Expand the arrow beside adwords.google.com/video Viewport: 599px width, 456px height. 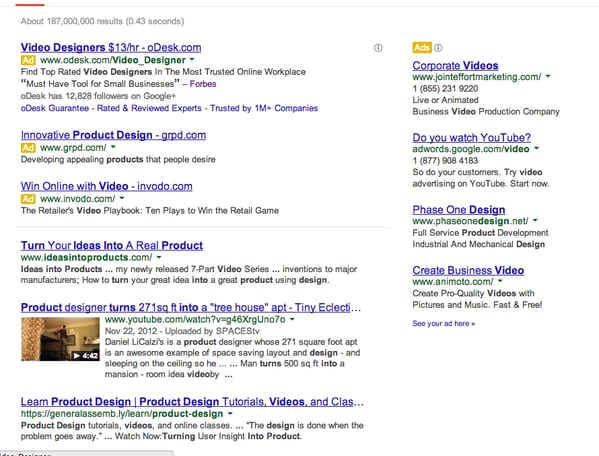point(536,148)
